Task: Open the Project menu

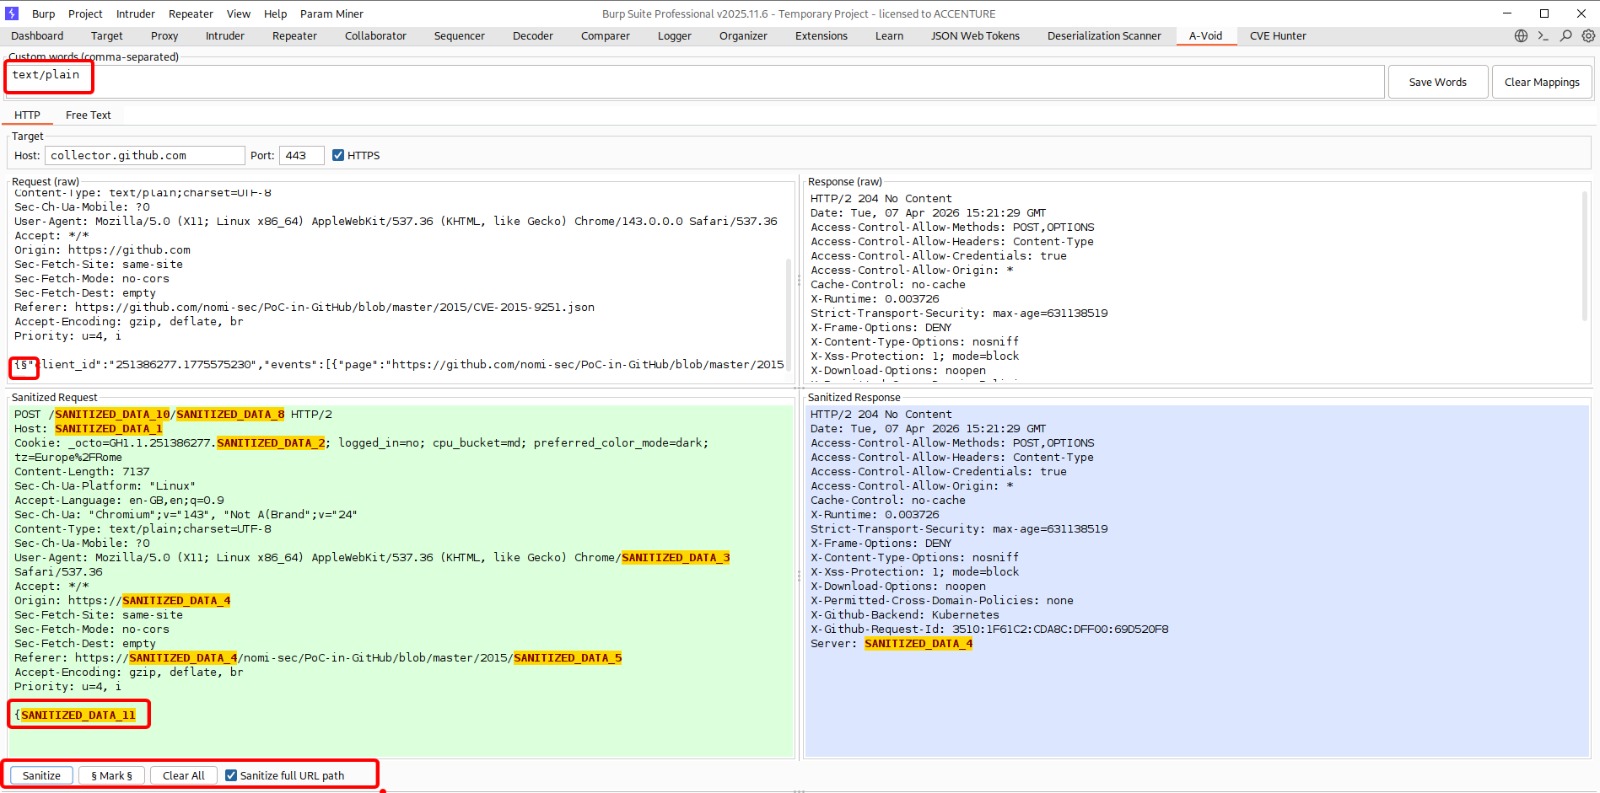Action: coord(85,14)
